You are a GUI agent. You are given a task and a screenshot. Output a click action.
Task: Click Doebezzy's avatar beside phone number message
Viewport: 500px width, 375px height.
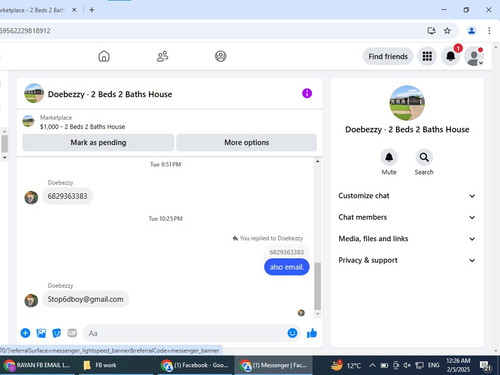click(x=31, y=197)
